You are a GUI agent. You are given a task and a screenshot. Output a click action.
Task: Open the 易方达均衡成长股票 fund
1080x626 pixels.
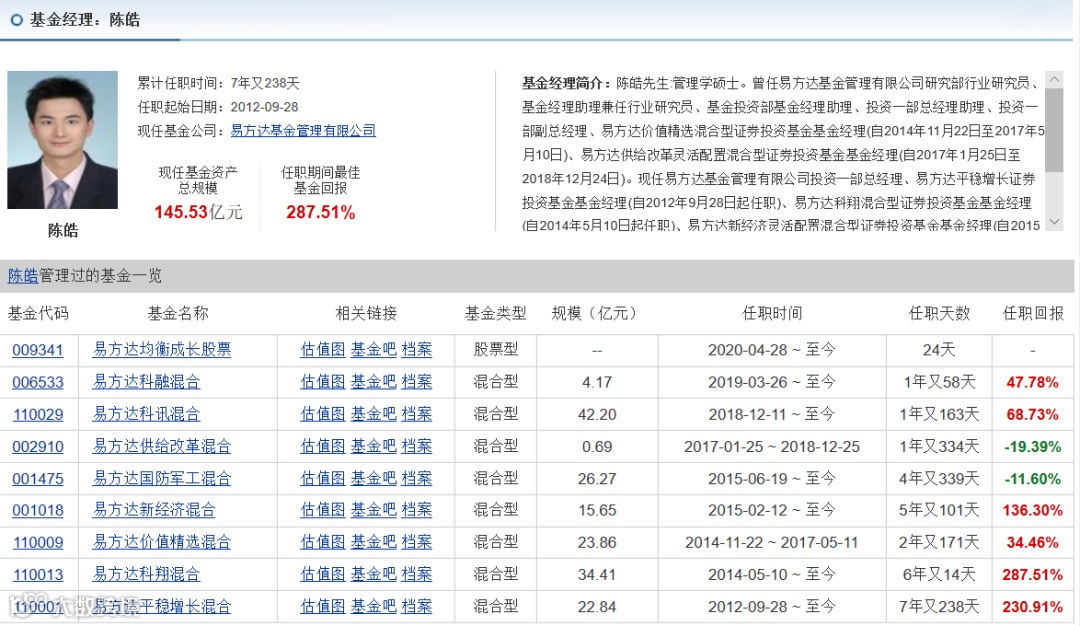[x=162, y=349]
